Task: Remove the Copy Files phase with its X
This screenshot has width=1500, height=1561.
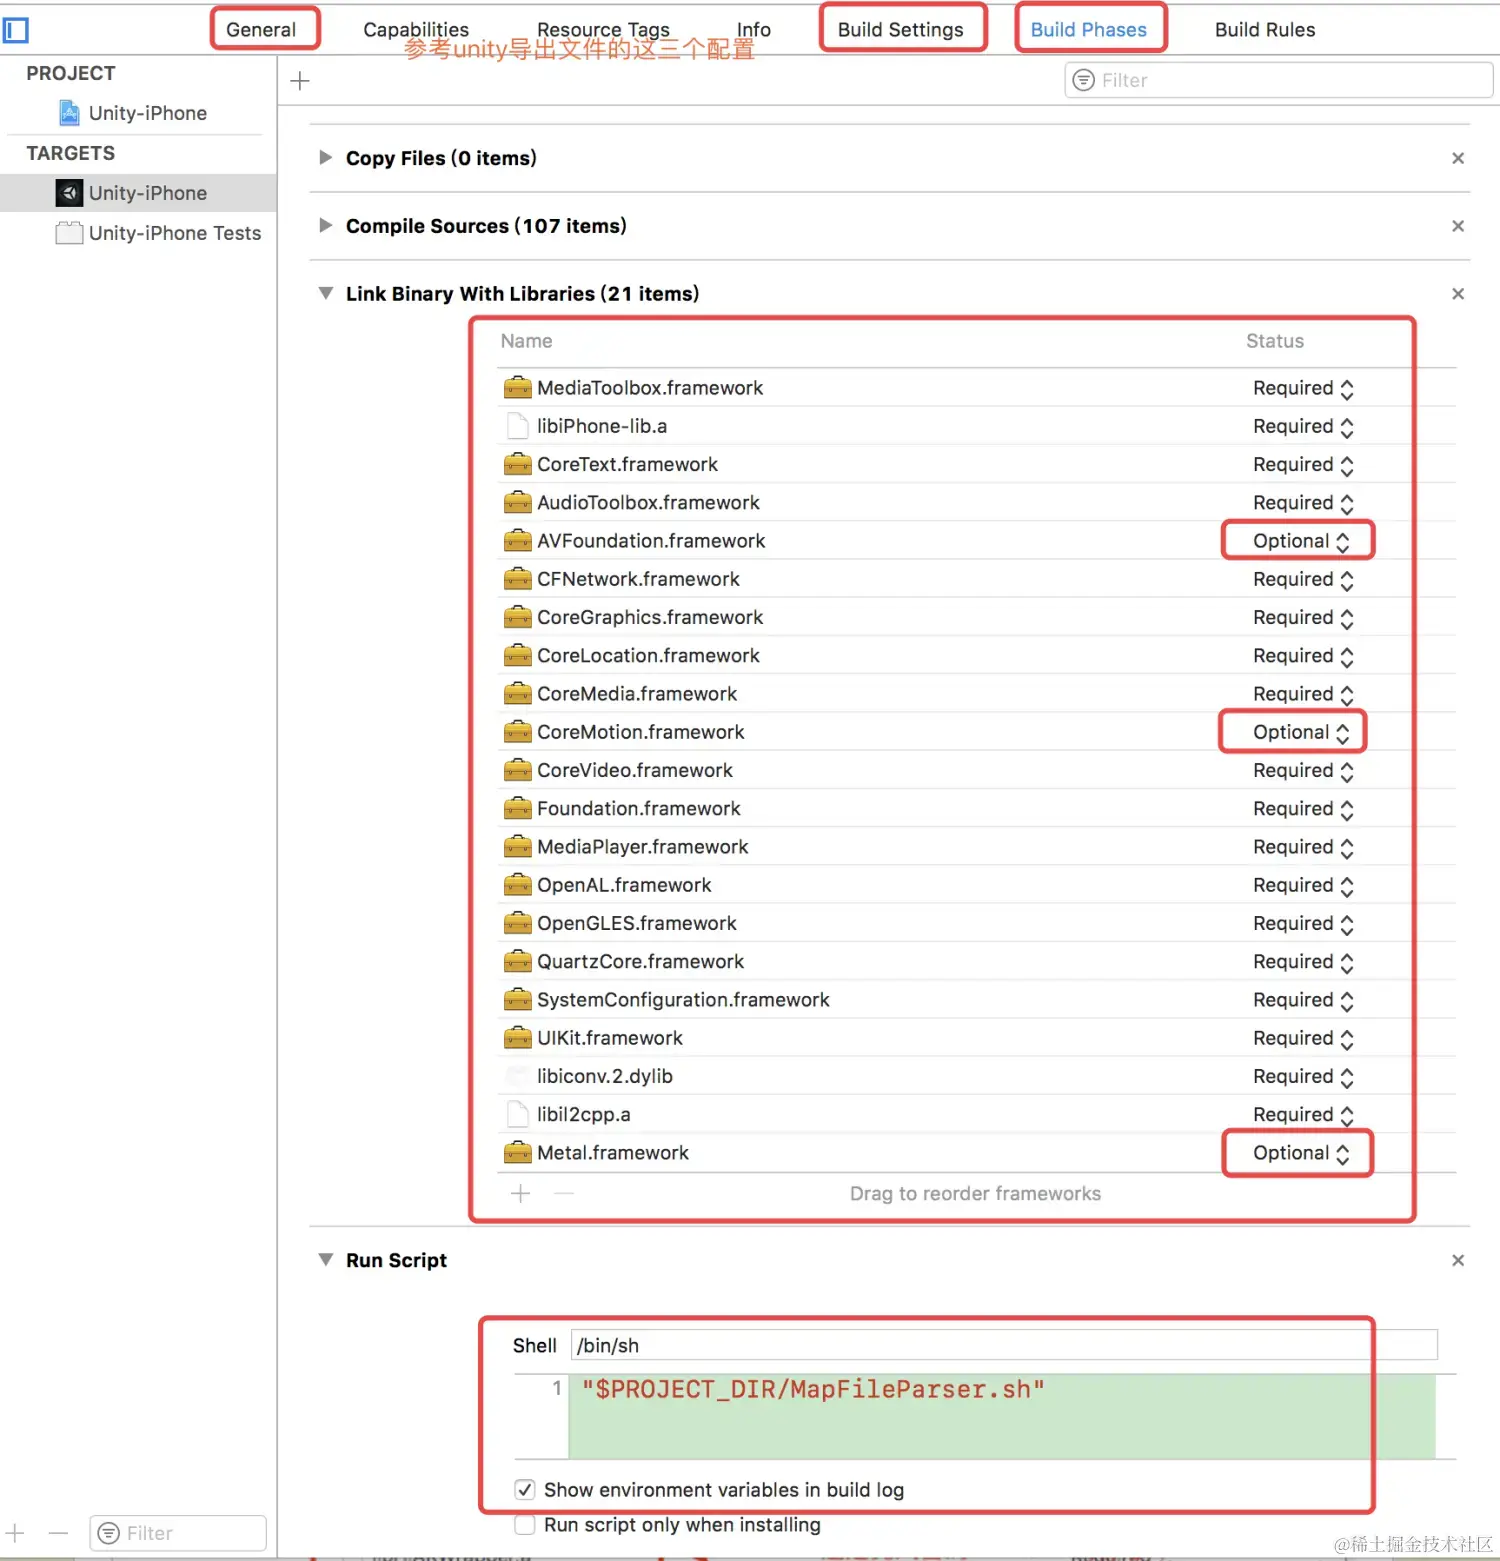Action: click(1458, 158)
